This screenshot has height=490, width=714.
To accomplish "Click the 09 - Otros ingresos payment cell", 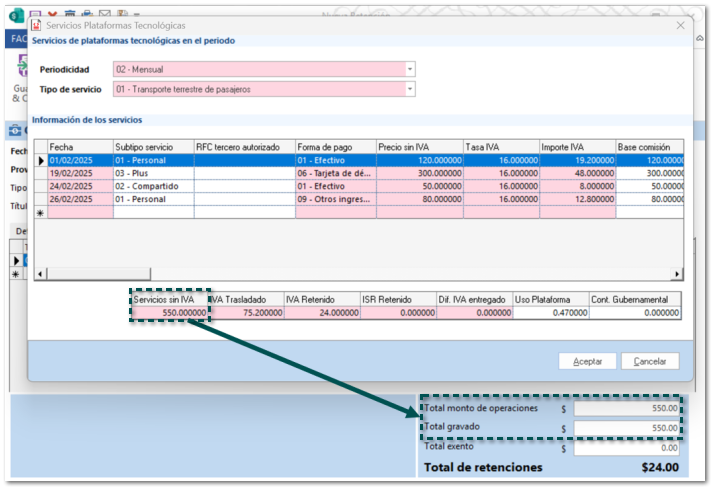I will click(335, 199).
